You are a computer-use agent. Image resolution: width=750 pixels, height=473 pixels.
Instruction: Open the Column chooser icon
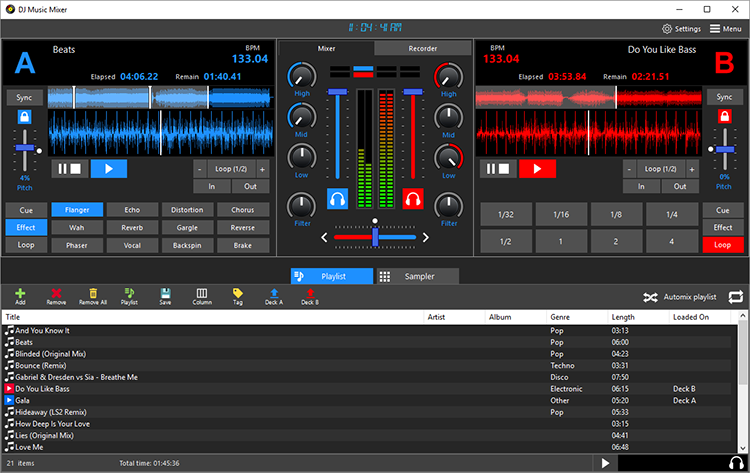(201, 295)
